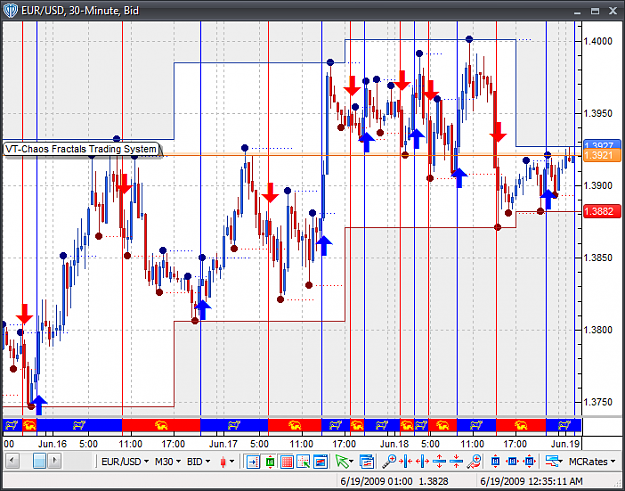
Task: Click the blue bar with vertical red arrows icon
Action: 495,462
